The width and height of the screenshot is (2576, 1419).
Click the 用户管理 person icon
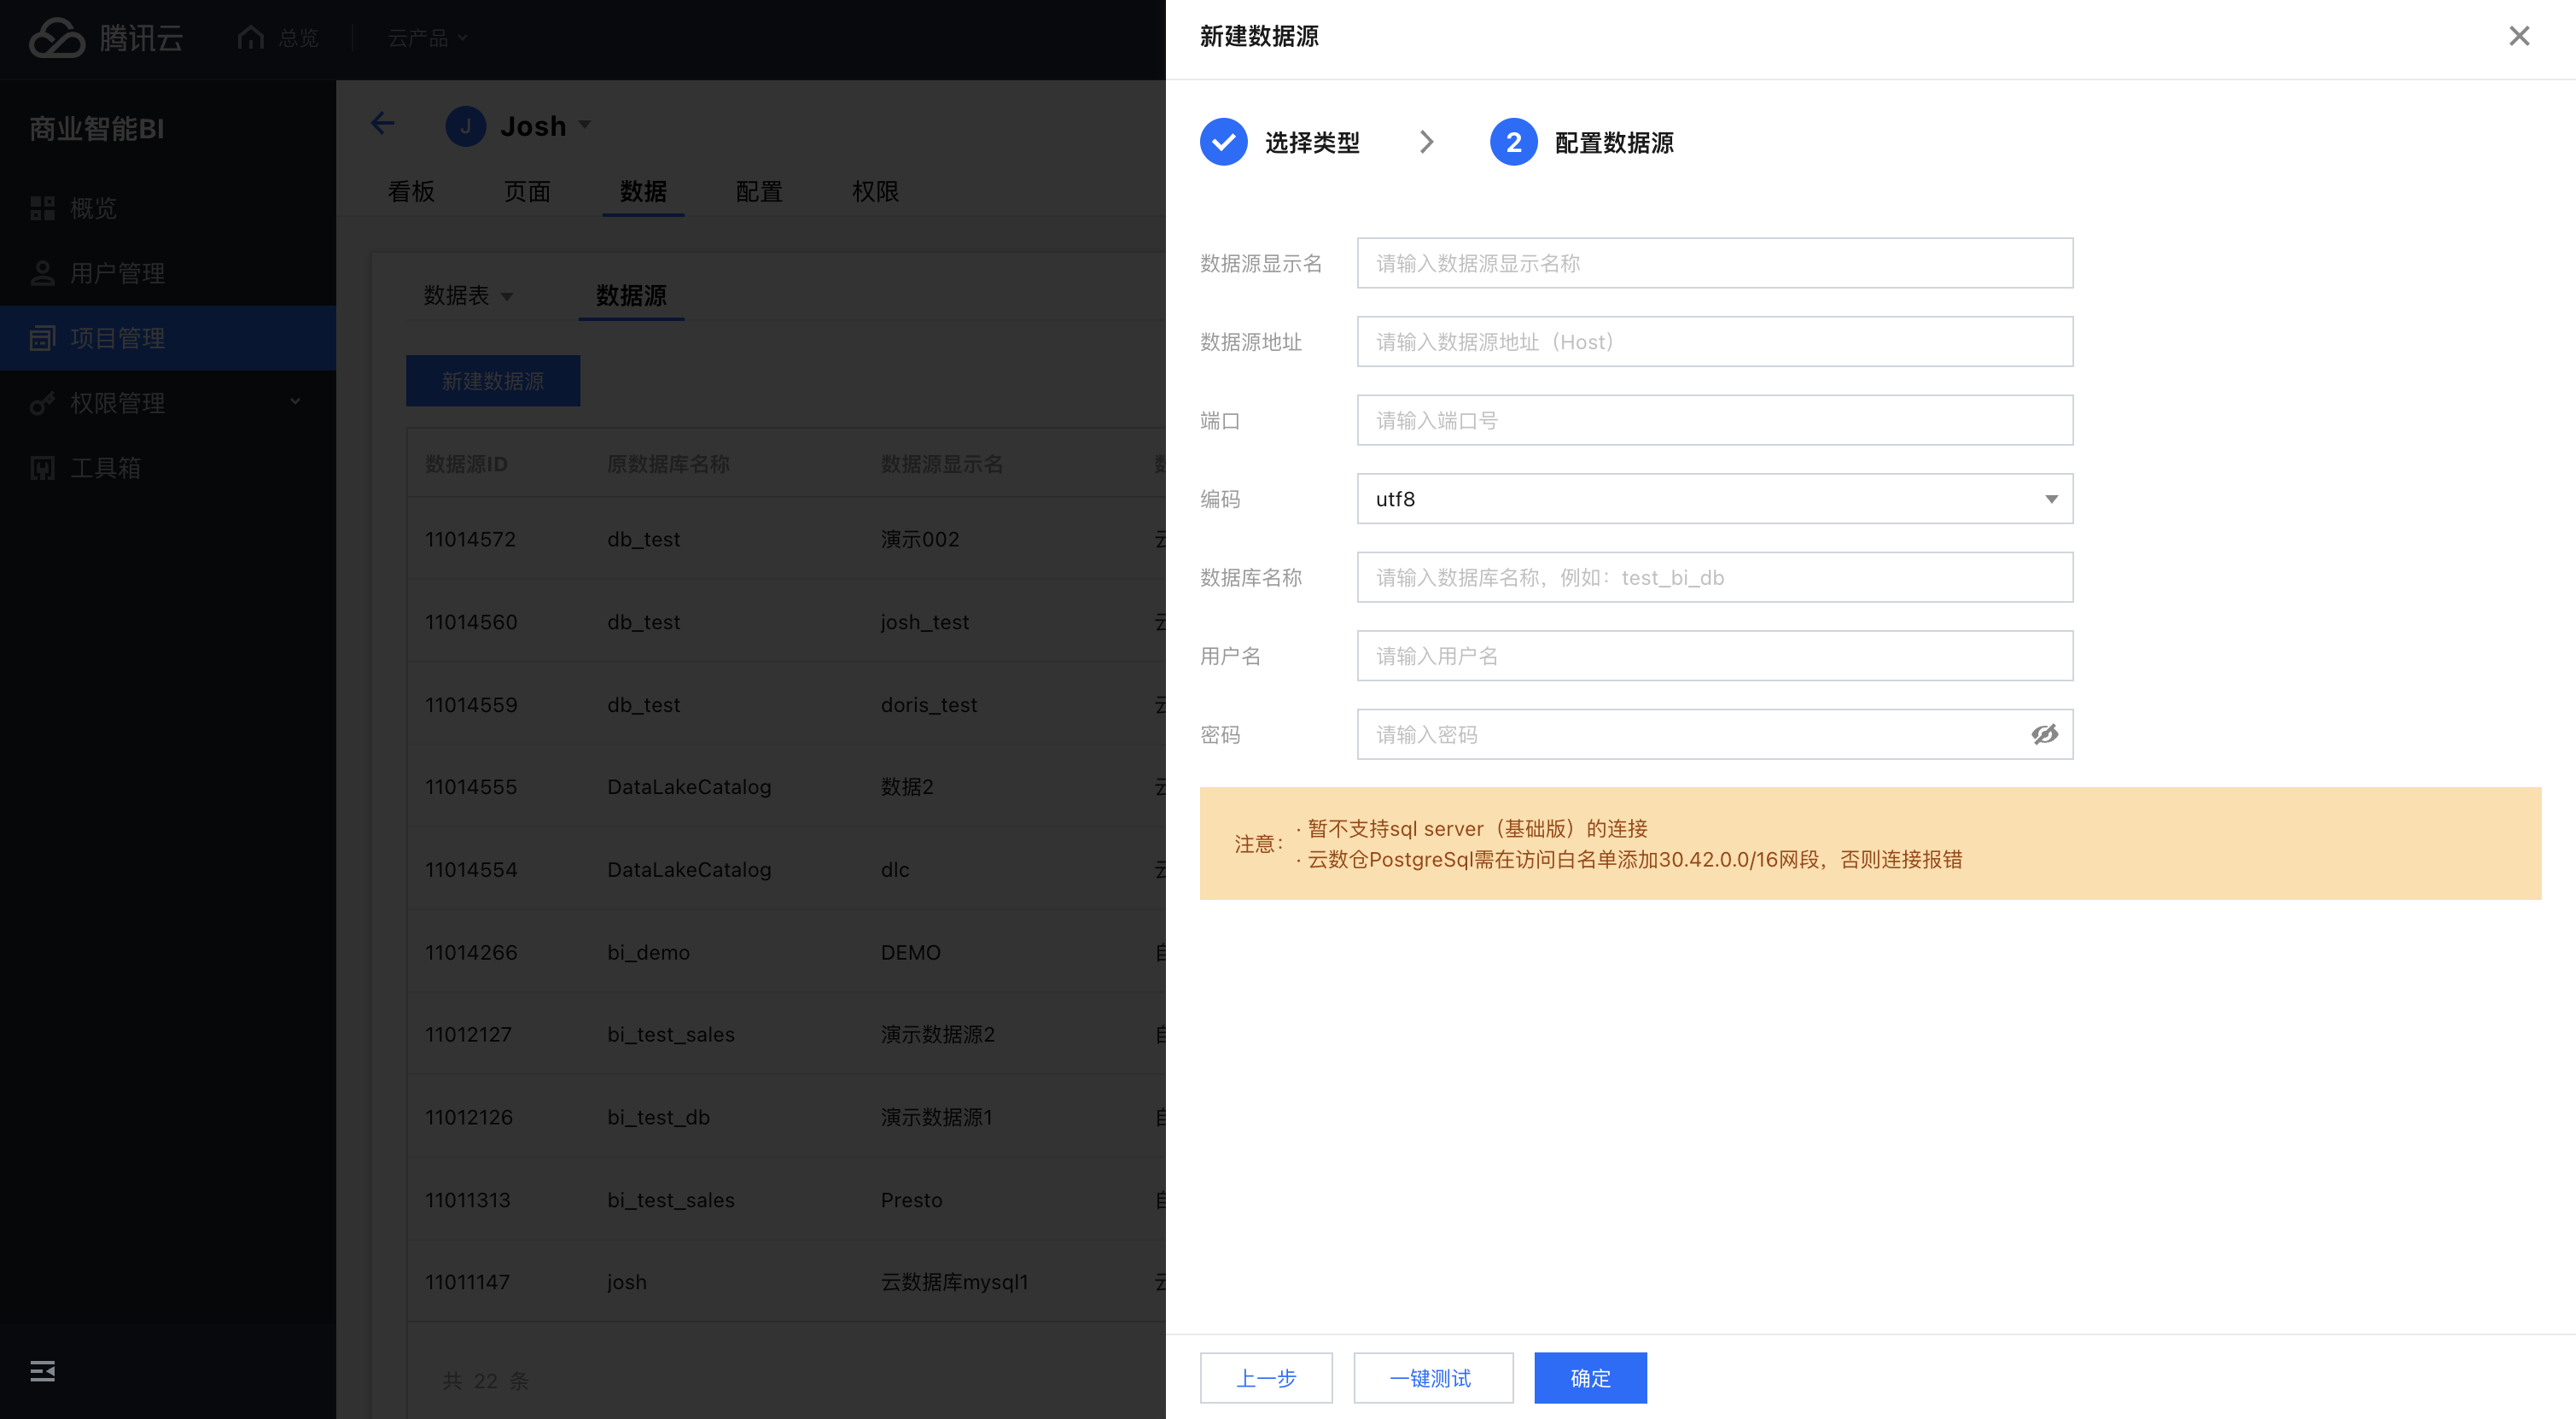coord(42,273)
